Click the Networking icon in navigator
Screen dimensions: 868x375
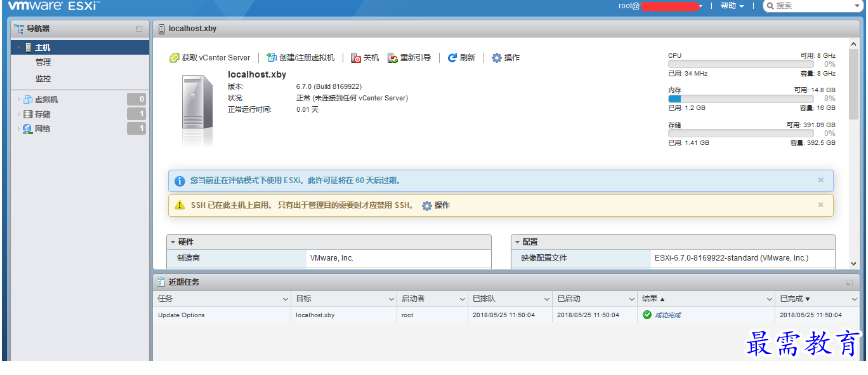pyautogui.click(x=28, y=129)
